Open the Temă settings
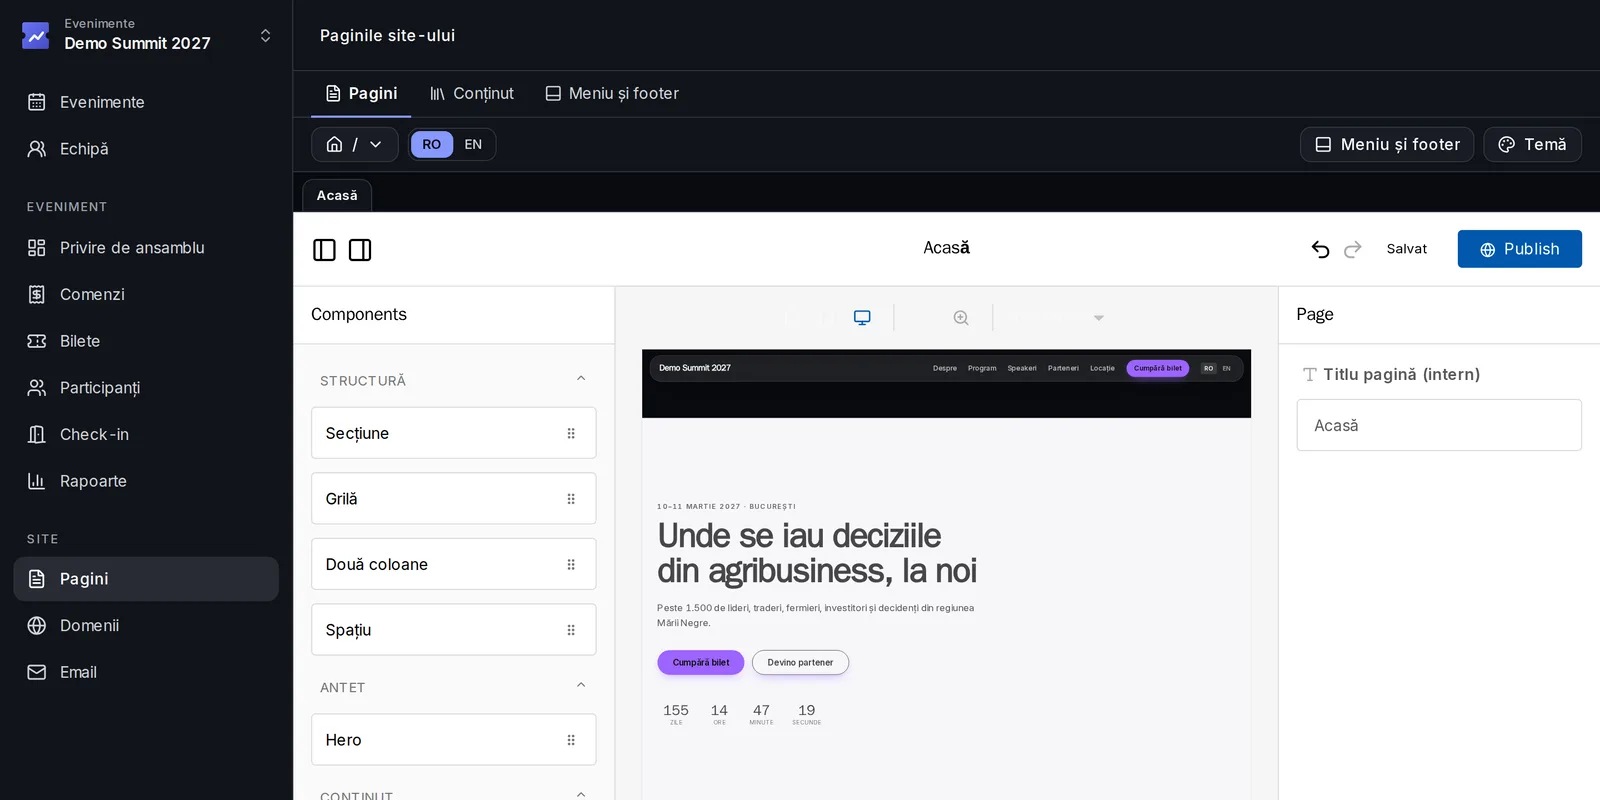 [x=1532, y=145]
